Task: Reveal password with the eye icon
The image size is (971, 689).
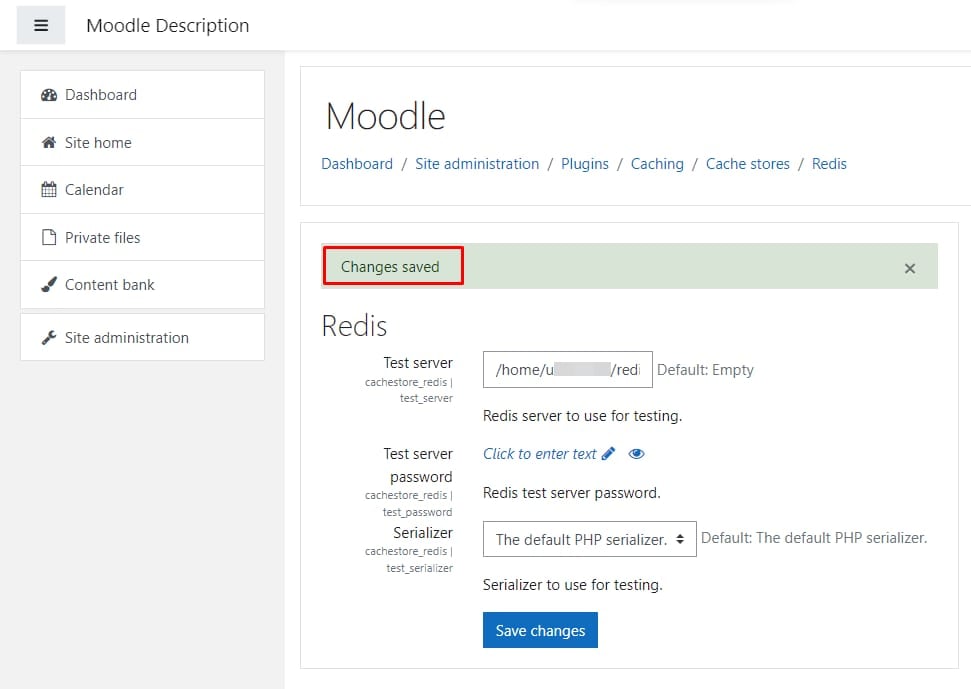Action: 636,454
